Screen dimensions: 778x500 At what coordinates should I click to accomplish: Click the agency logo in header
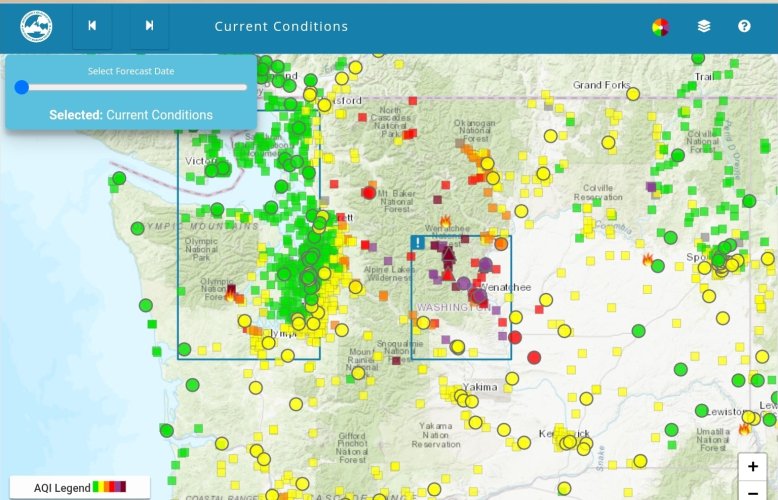pyautogui.click(x=36, y=27)
